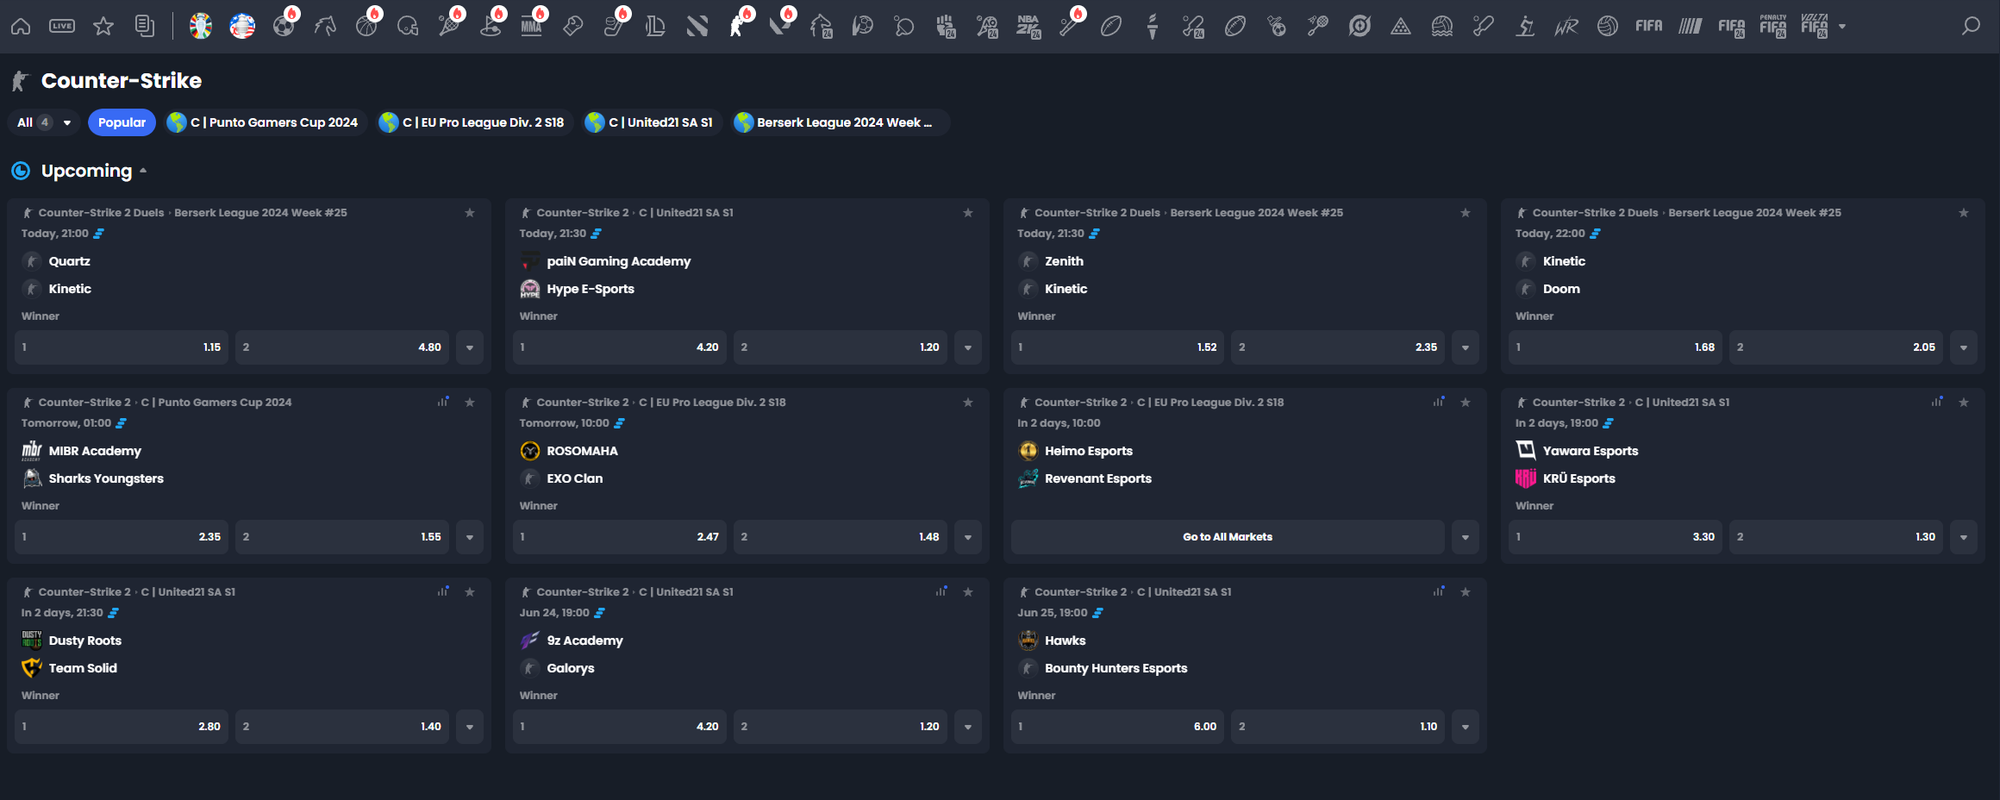This screenshot has height=800, width=2000.
Task: Favorite the Dusty Roots match
Action: point(470,592)
